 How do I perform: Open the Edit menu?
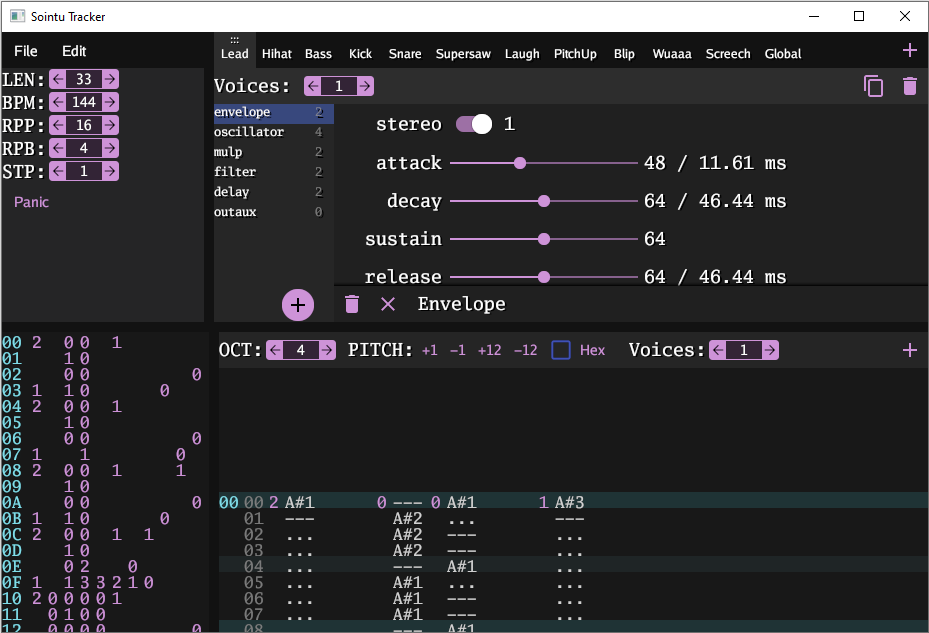click(x=74, y=51)
